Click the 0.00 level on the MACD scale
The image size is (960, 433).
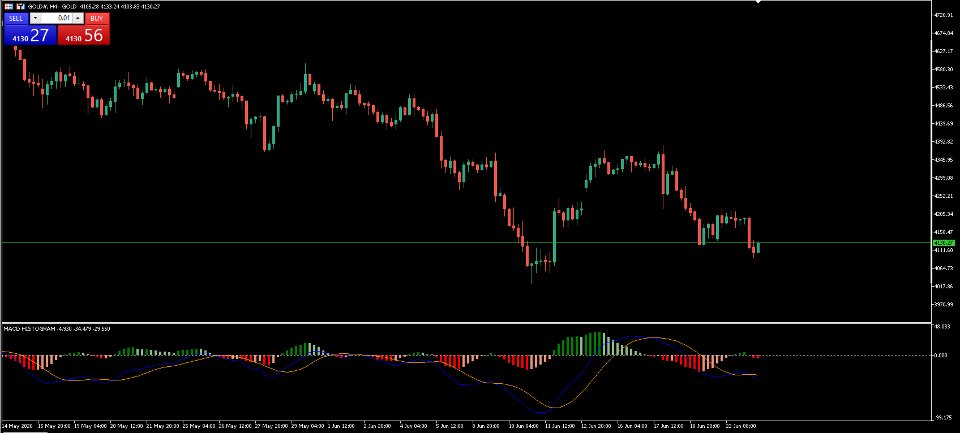[942, 355]
